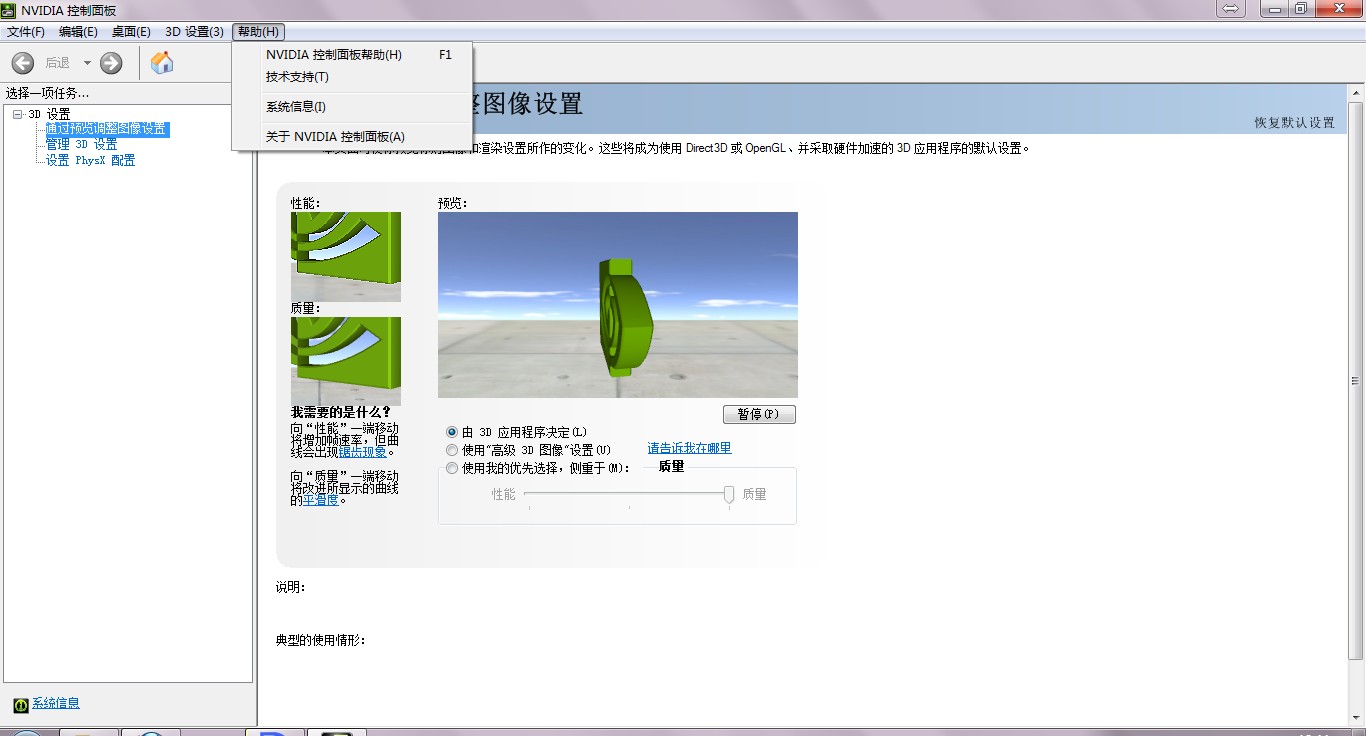Select 使用"高级 3D 图像"设置(U) radio button

pos(452,450)
